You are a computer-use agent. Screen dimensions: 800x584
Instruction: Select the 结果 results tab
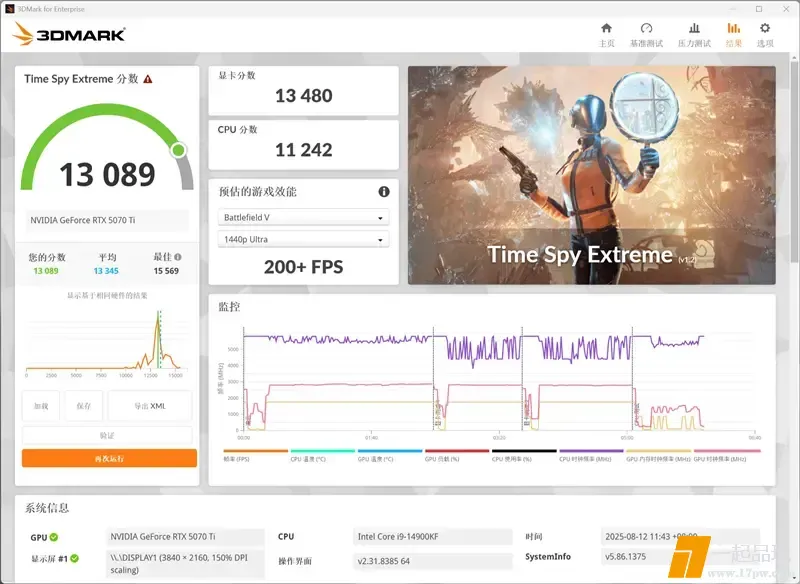click(734, 35)
